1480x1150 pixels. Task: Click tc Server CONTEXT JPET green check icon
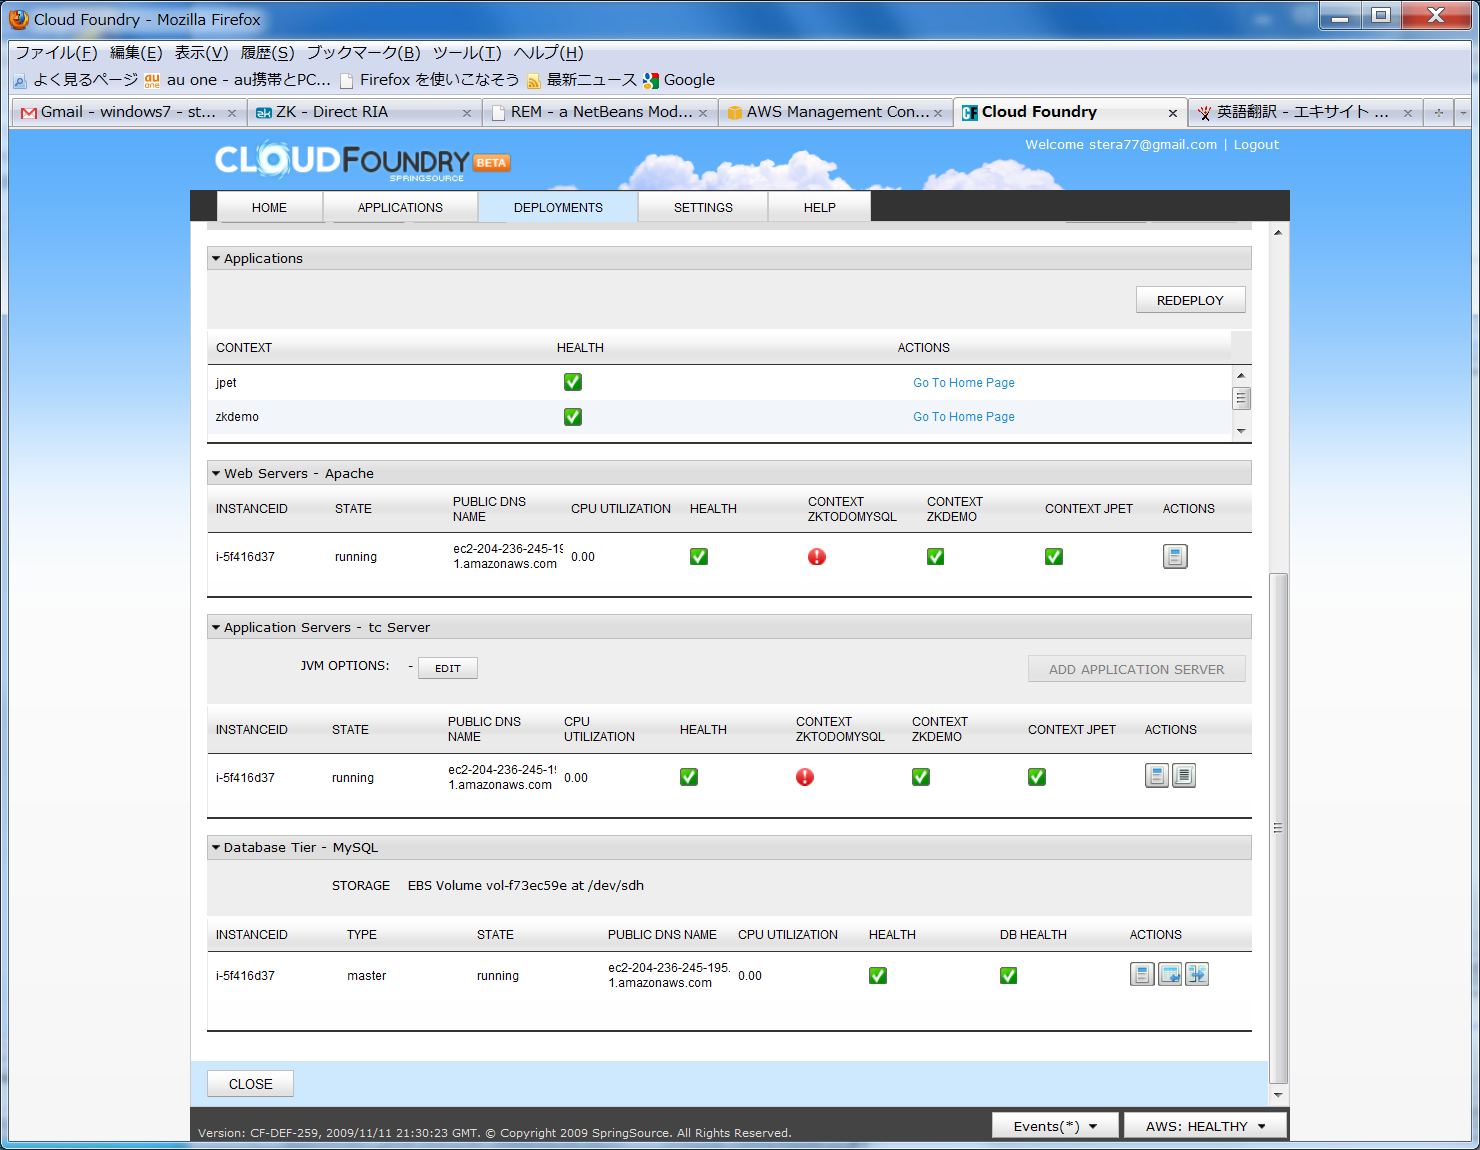point(1037,777)
